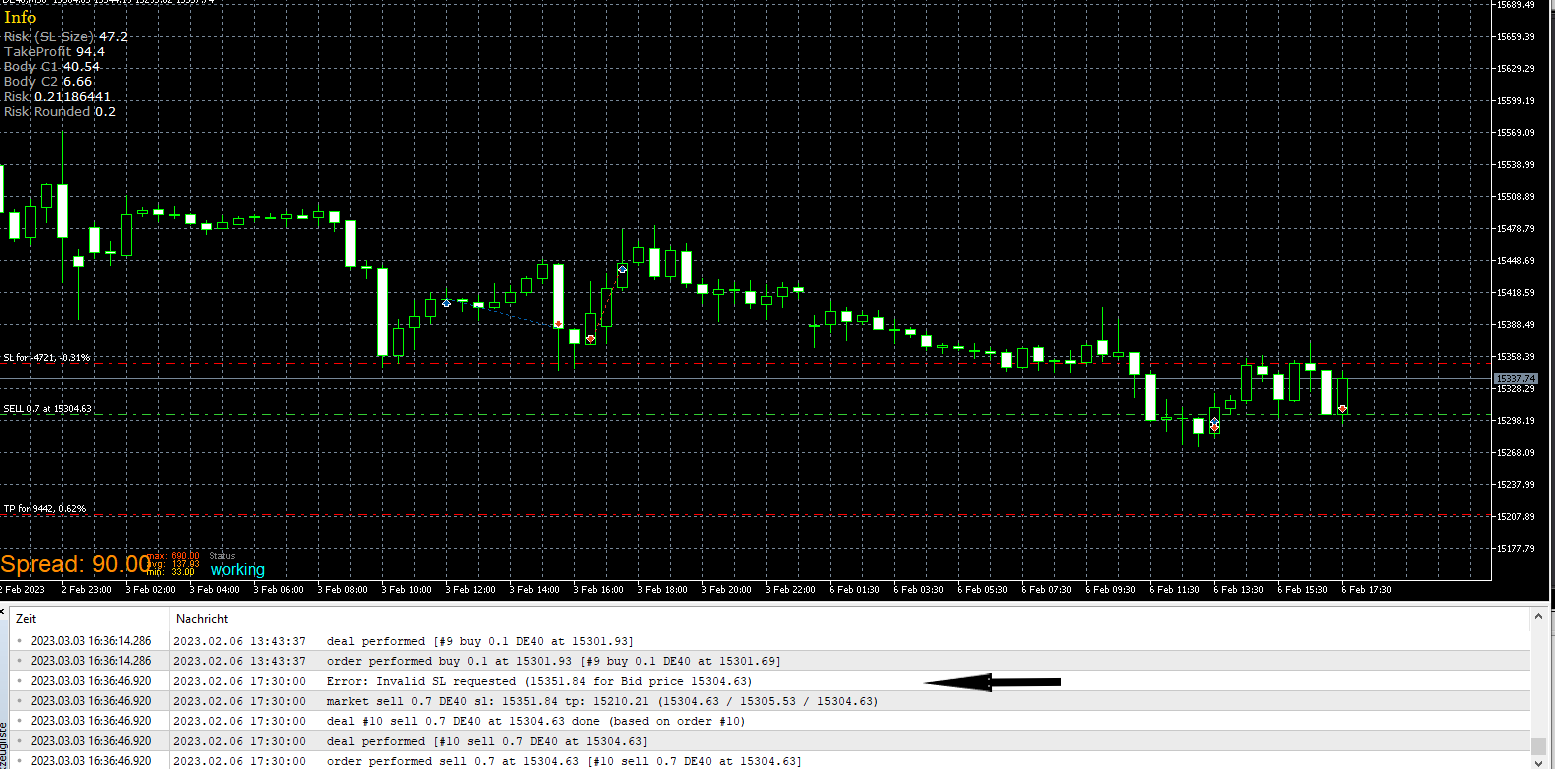Select the 'order performed buy 0.1 at 15301.93' row
The height and width of the screenshot is (769, 1555).
pyautogui.click(x=770, y=661)
